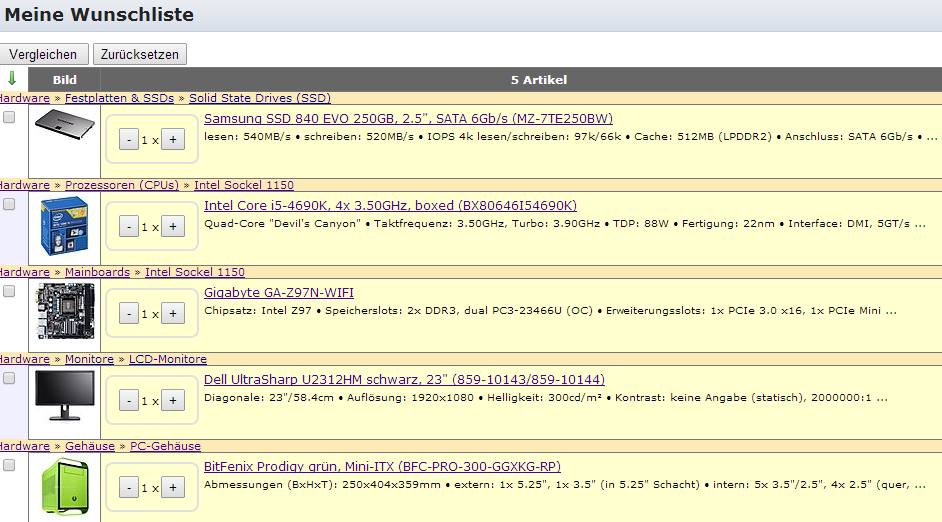Click the Gigabyte mainboard thumbnail image

point(64,309)
